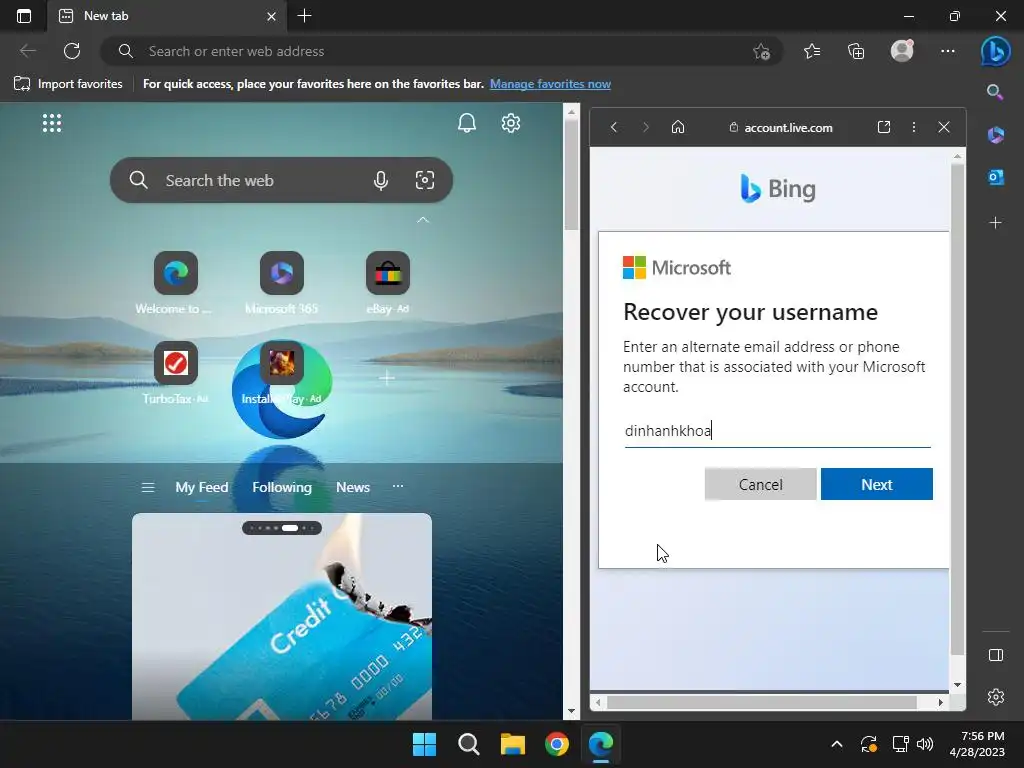The height and width of the screenshot is (768, 1024).
Task: Add this page to favorites star icon
Action: 761,52
